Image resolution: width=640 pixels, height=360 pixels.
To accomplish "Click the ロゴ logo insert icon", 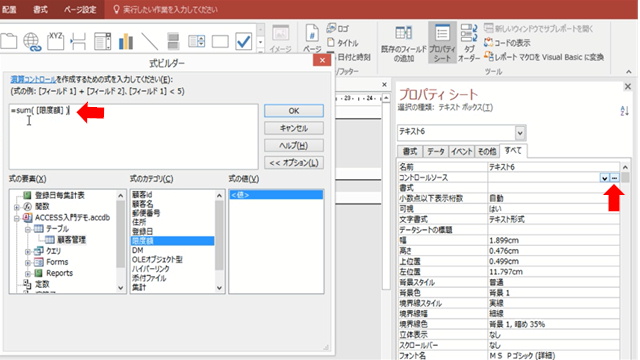I will click(337, 29).
